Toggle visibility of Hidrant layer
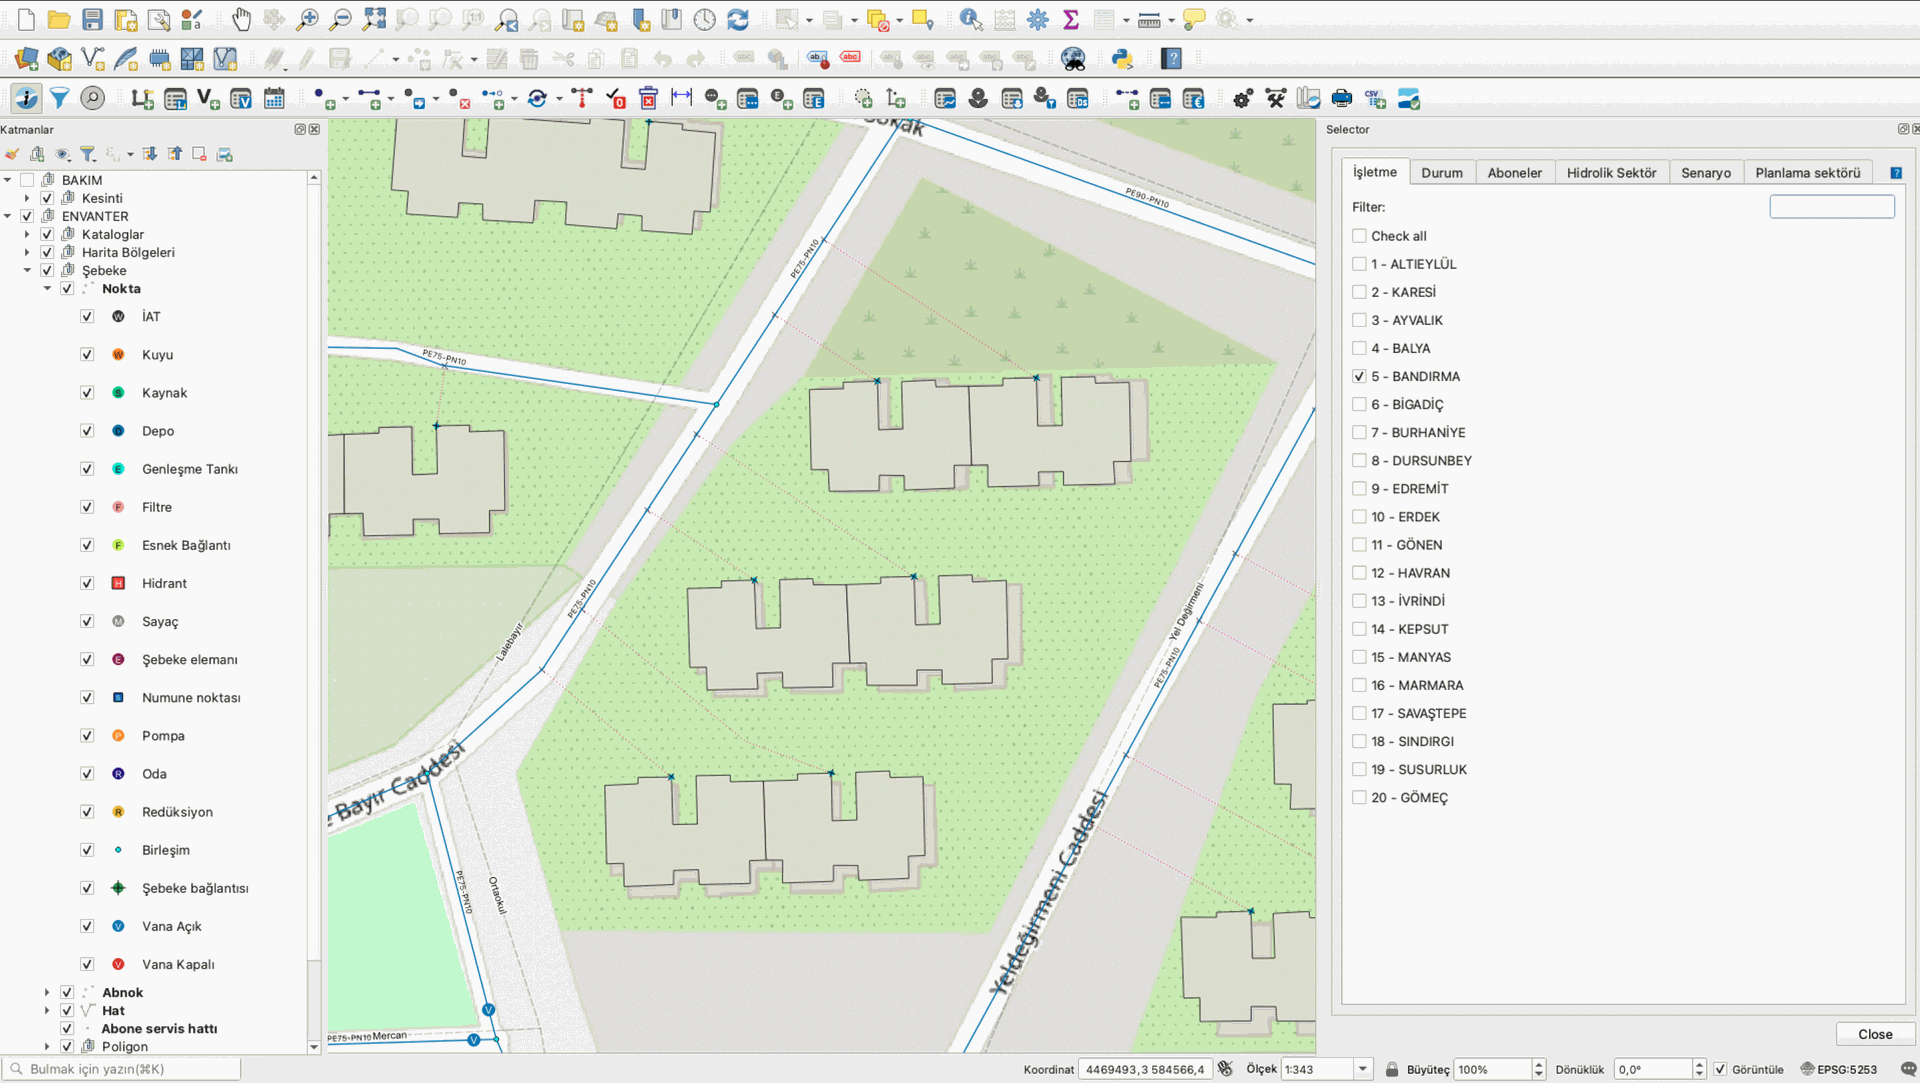 point(87,583)
